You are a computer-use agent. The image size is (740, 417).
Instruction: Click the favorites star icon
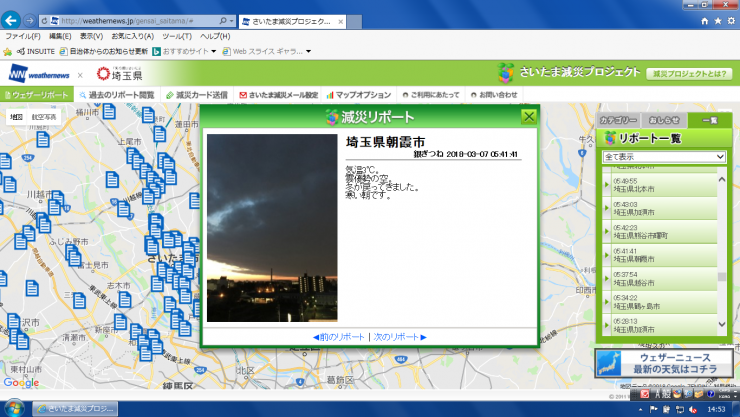pos(718,20)
